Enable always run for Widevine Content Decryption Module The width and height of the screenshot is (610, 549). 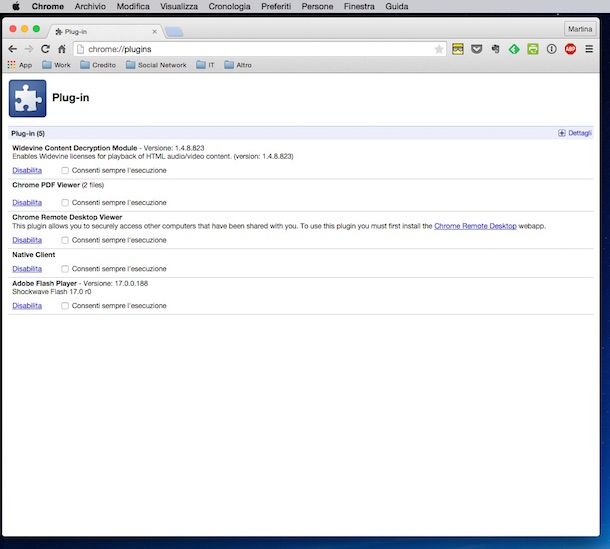65,170
